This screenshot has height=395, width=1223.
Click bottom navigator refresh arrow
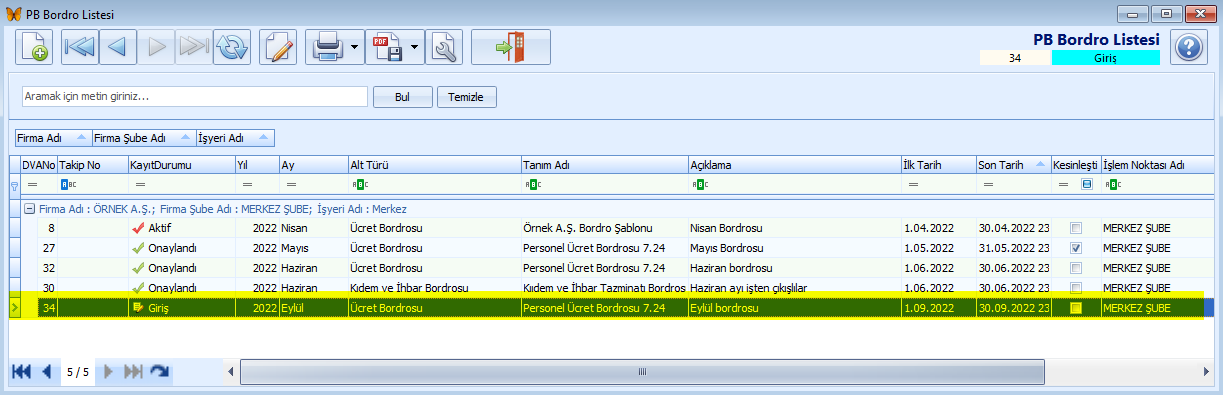point(159,372)
